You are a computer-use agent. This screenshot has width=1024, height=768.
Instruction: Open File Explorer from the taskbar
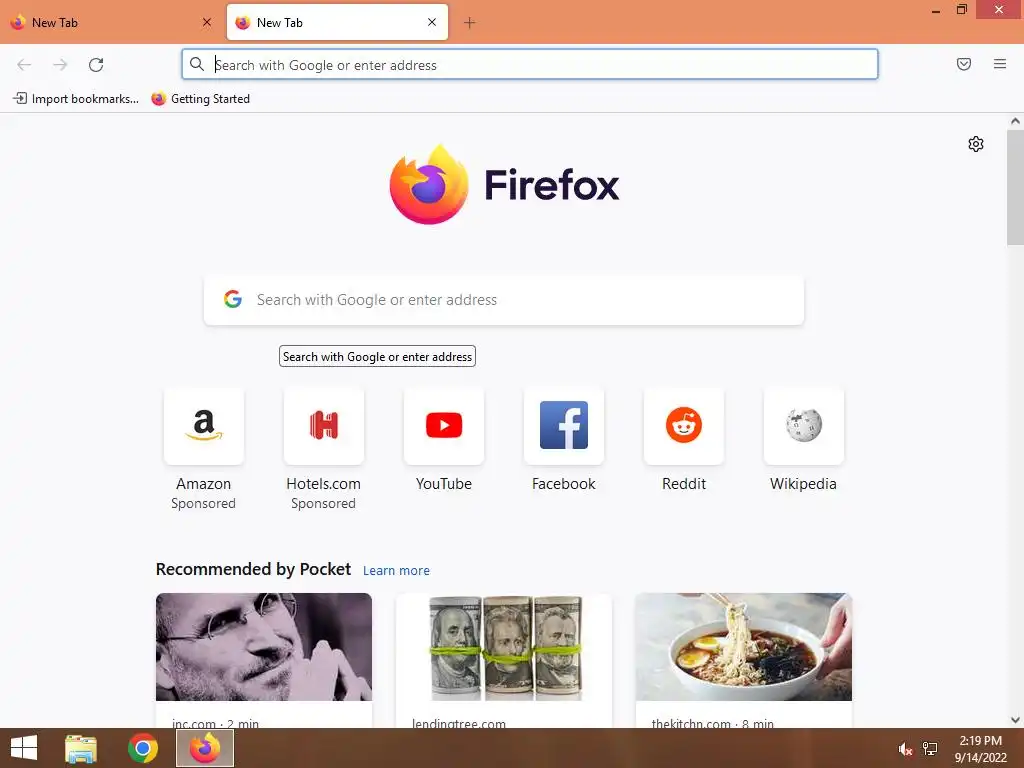[81, 748]
